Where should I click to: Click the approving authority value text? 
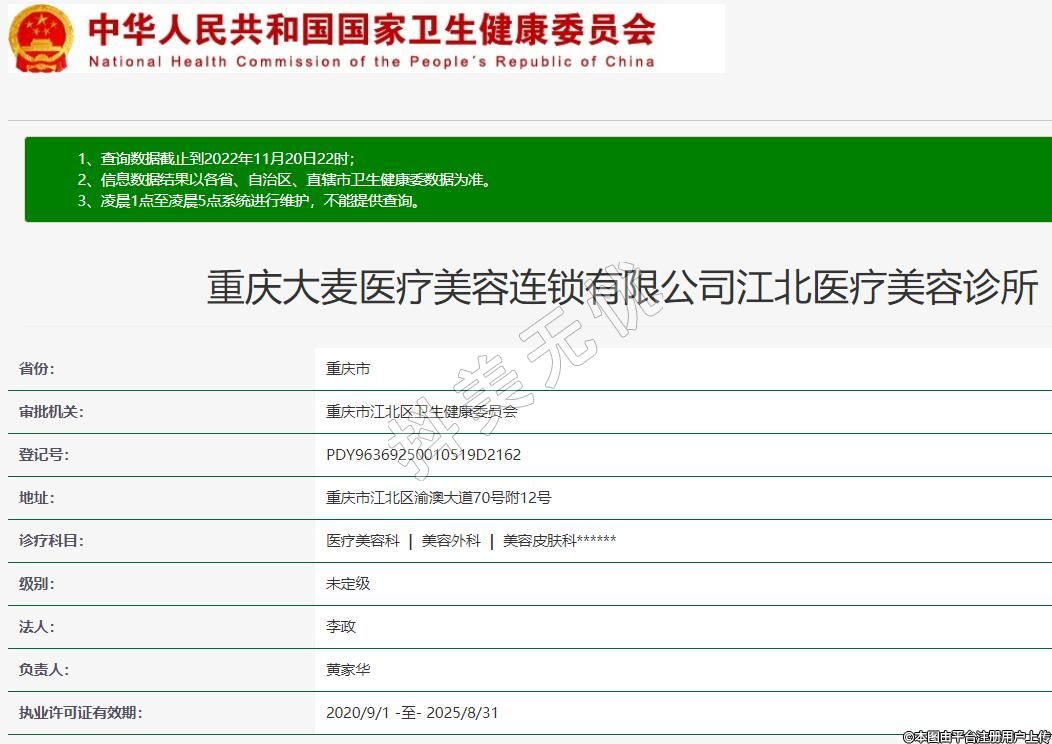pos(421,412)
